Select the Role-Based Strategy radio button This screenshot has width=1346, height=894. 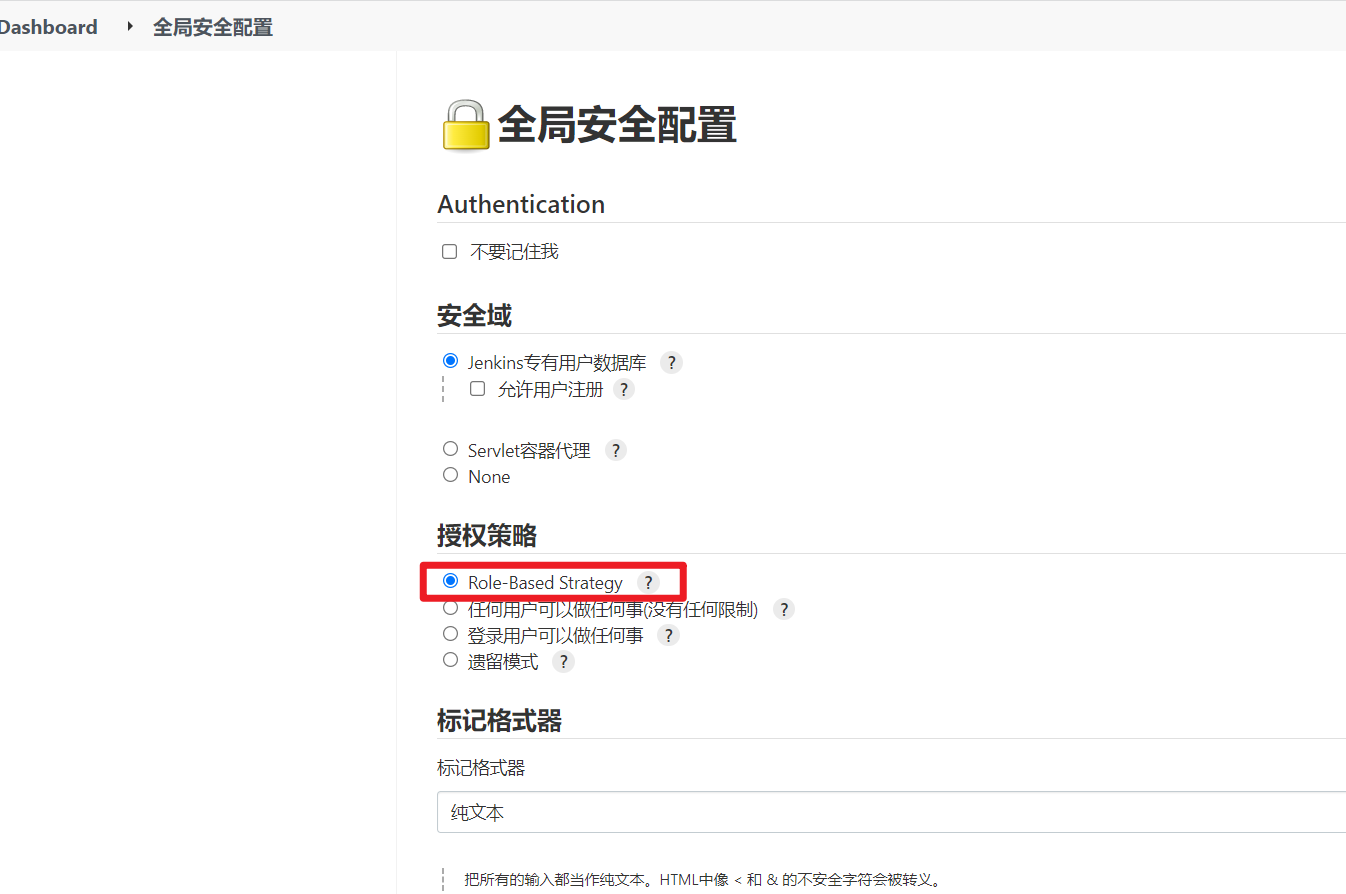coord(450,581)
